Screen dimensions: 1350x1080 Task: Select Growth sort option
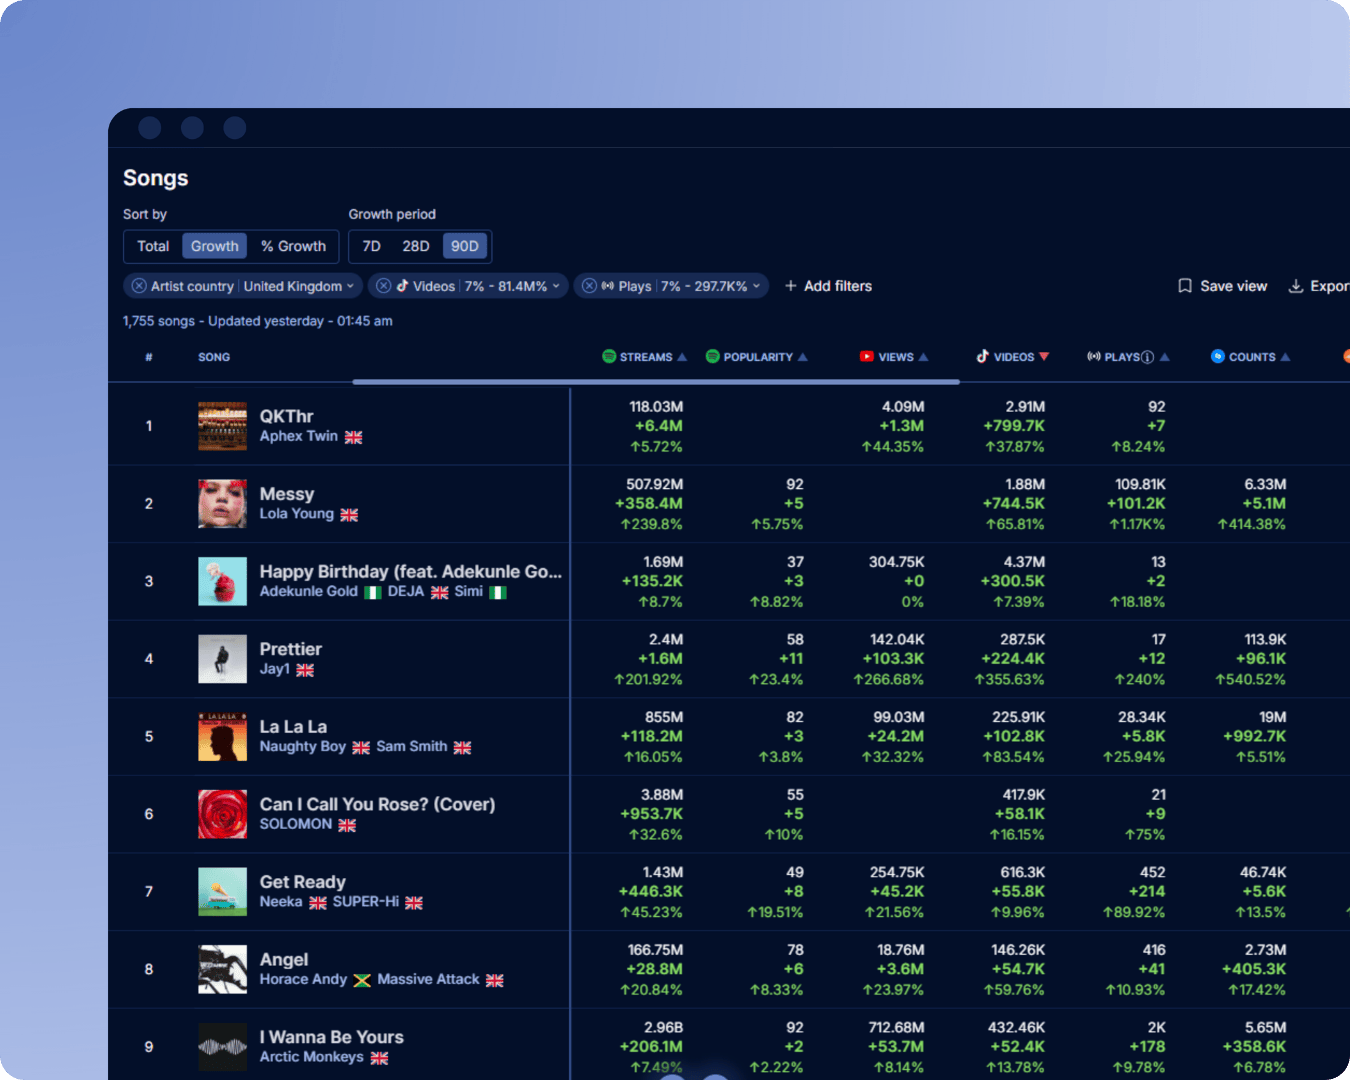point(215,246)
